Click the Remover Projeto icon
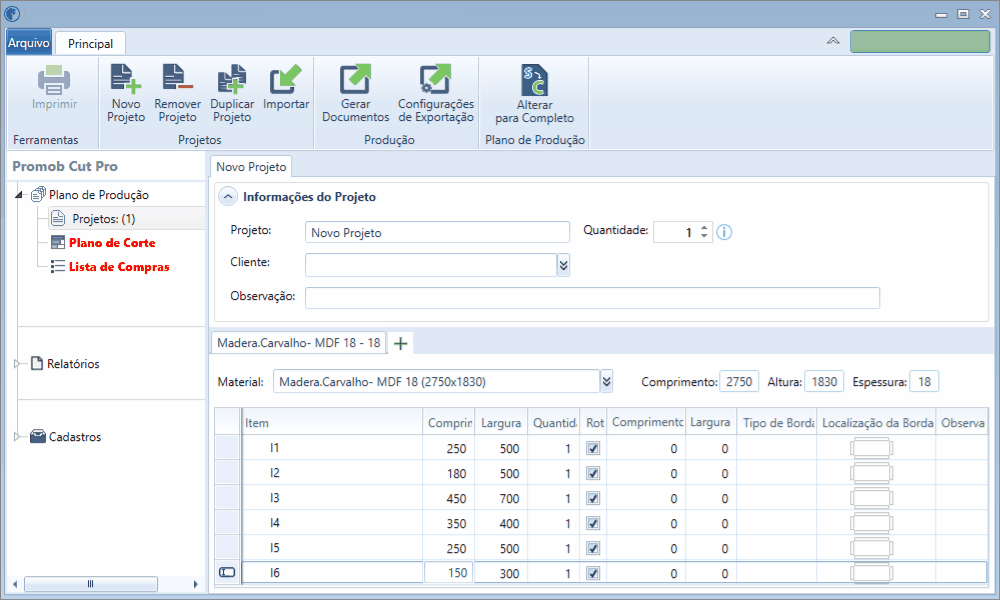 click(177, 78)
